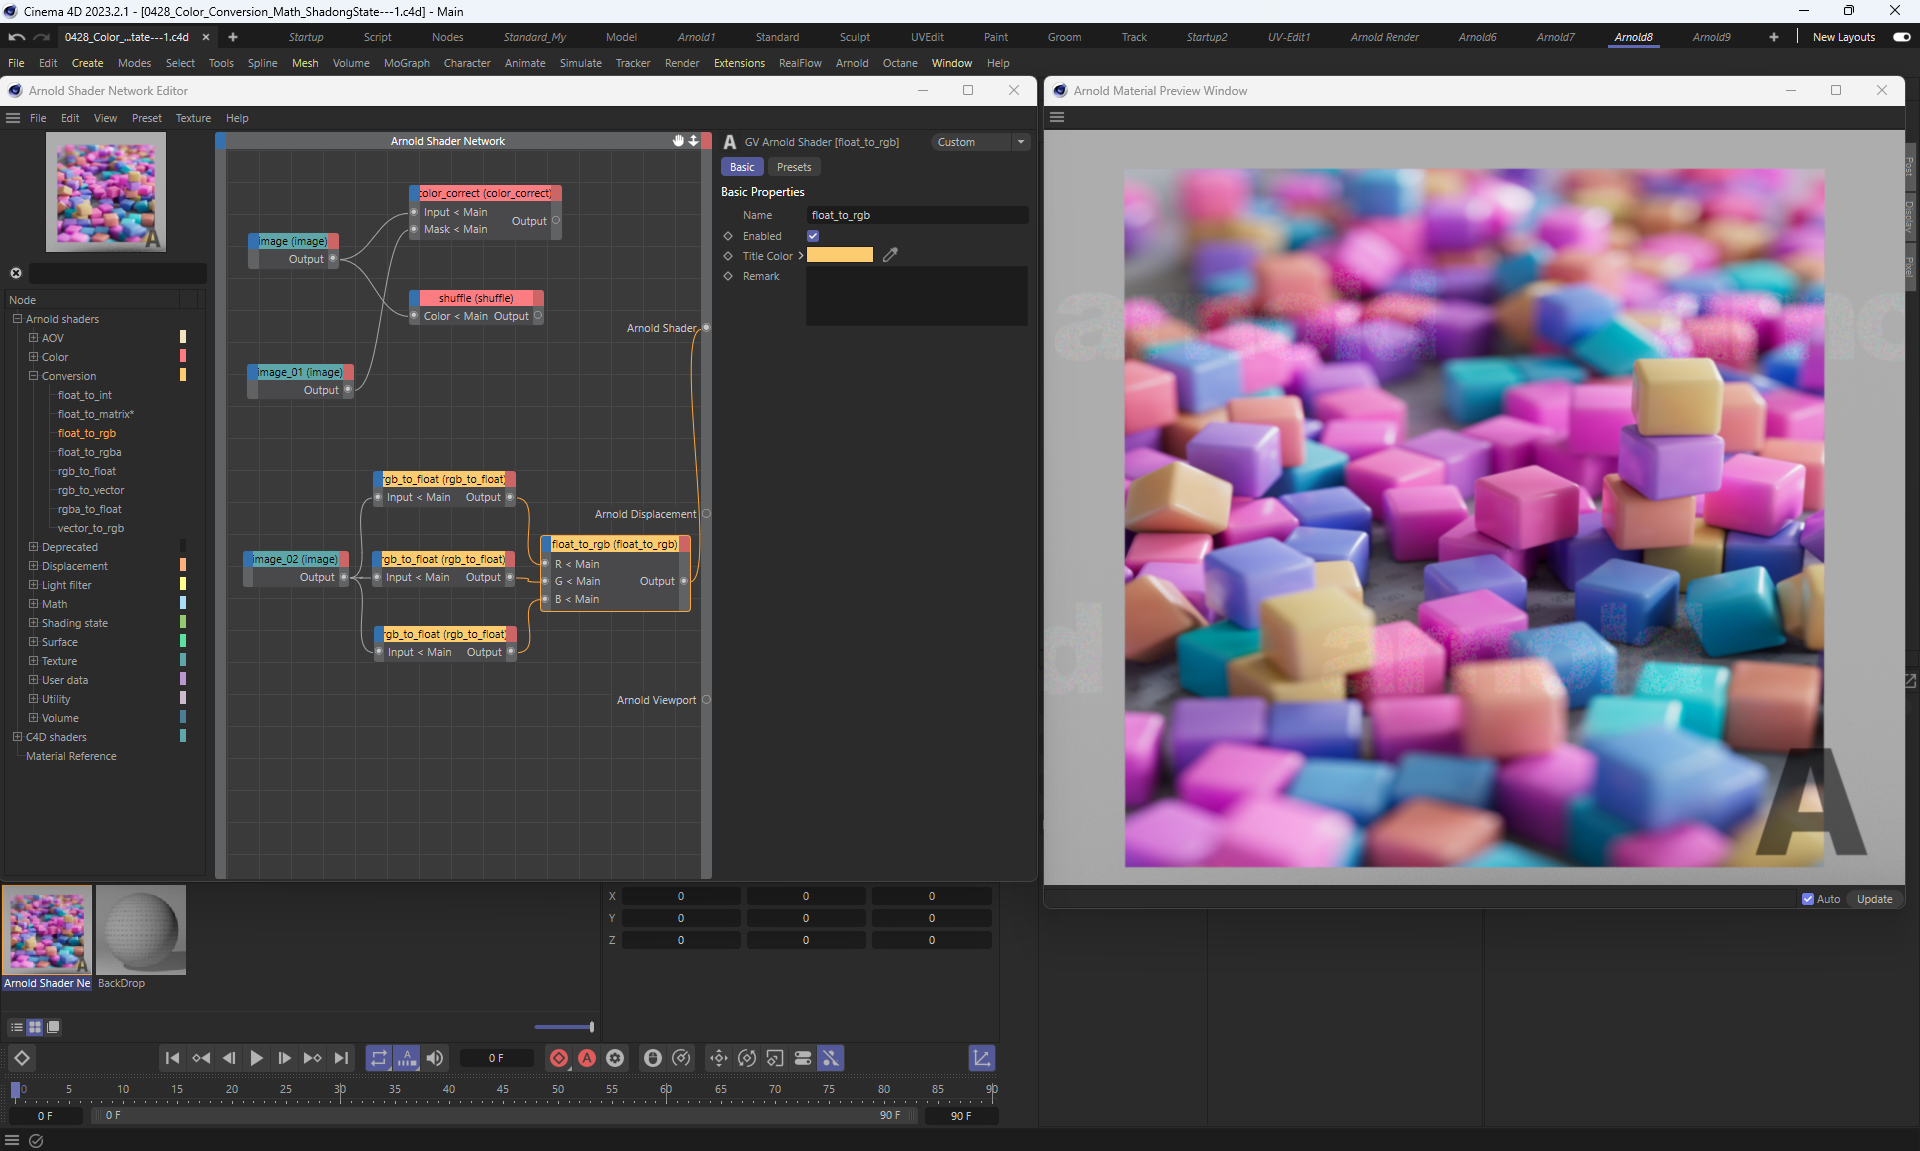Collapse the Conversion shader category
Image resolution: width=1920 pixels, height=1151 pixels.
33,376
